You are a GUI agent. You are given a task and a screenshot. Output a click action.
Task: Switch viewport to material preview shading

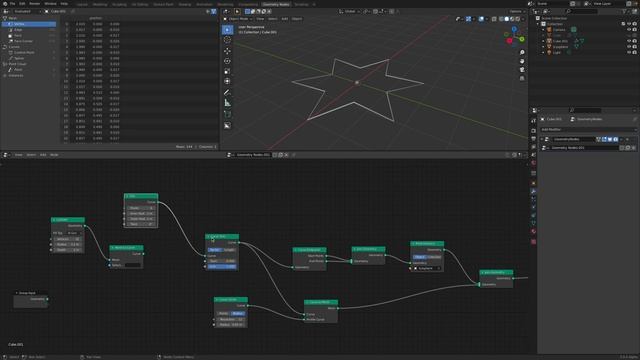tap(512, 19)
